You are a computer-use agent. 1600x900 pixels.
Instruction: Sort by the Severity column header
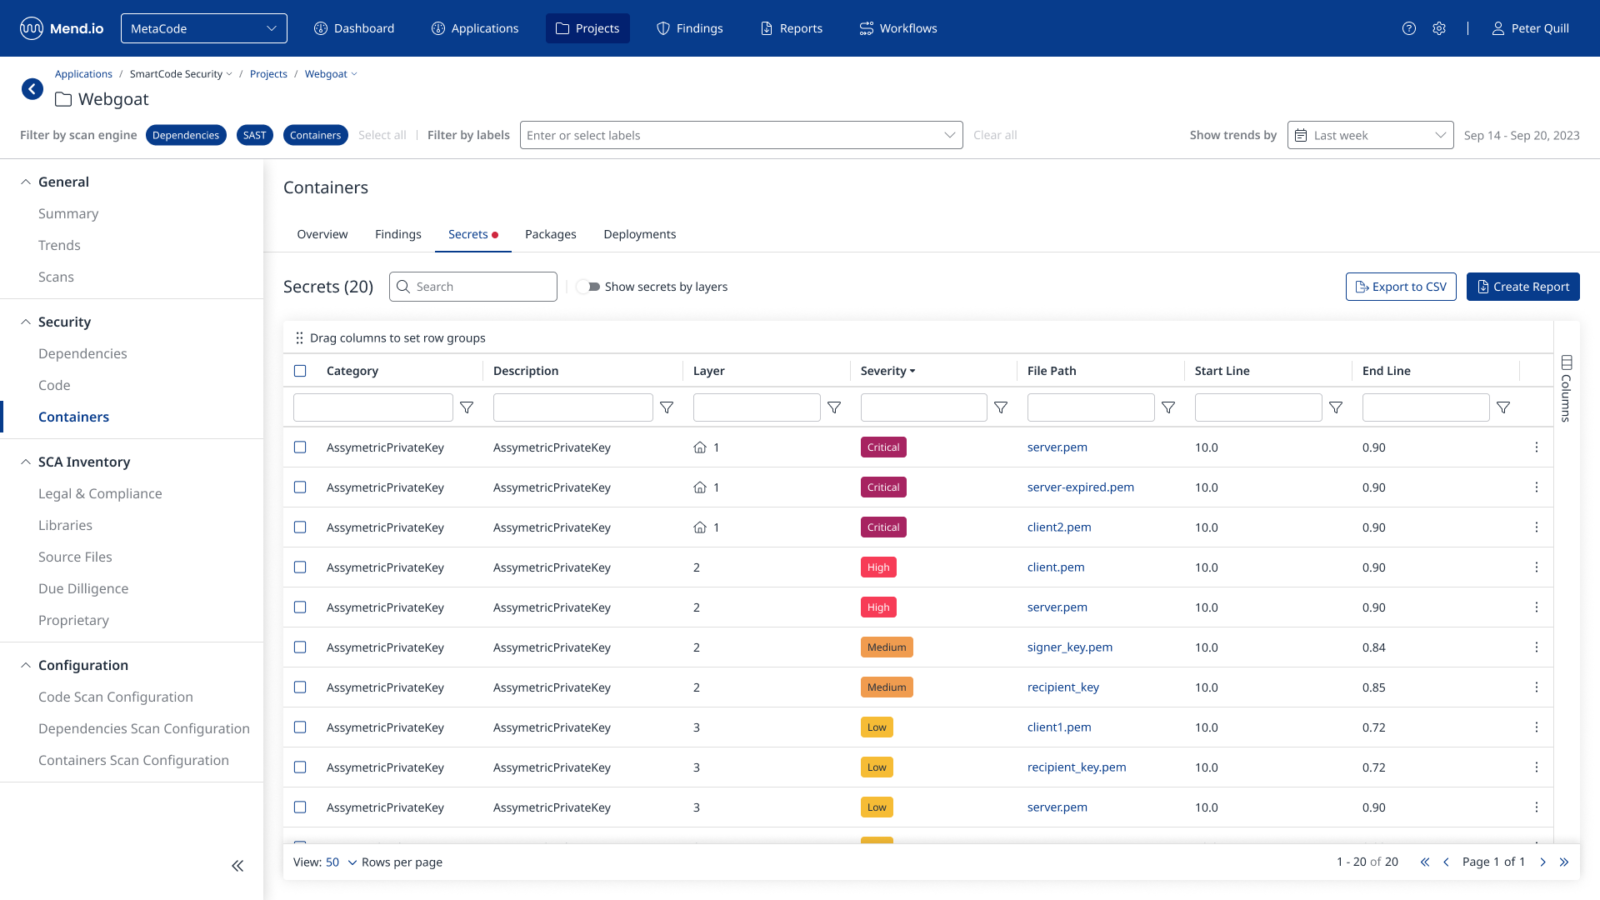pyautogui.click(x=888, y=371)
